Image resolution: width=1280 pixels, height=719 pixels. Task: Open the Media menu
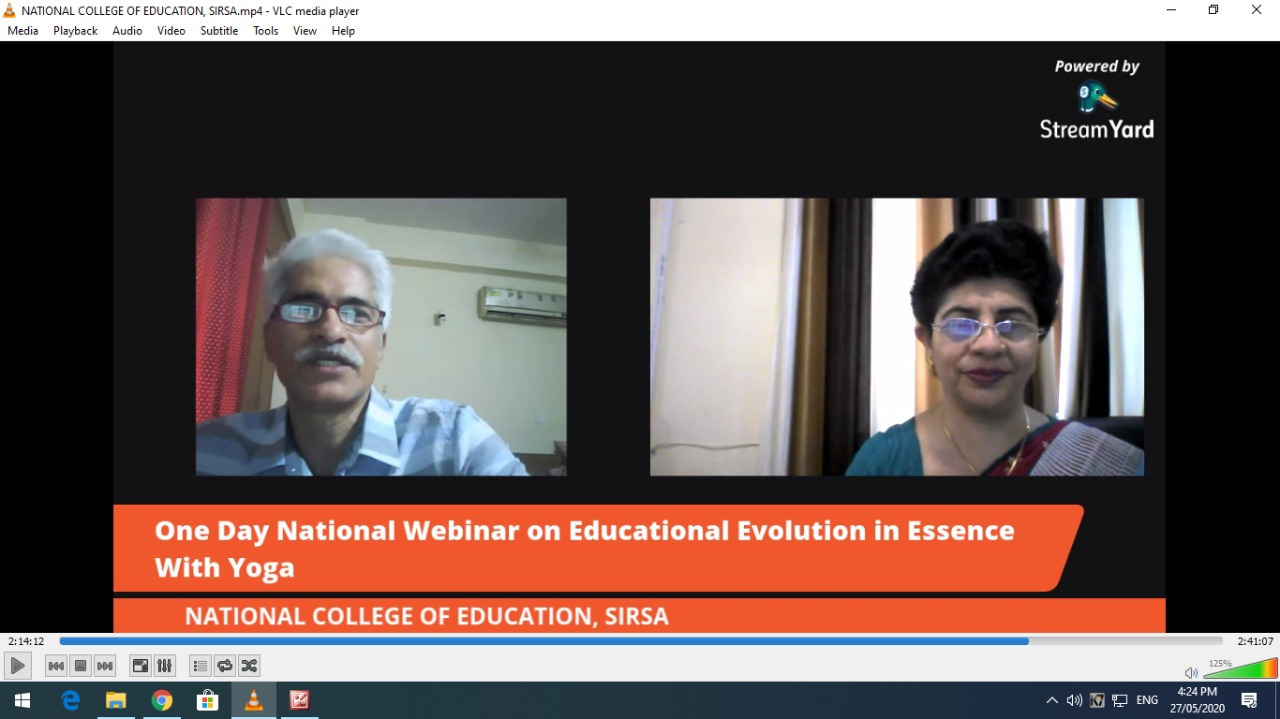[23, 31]
